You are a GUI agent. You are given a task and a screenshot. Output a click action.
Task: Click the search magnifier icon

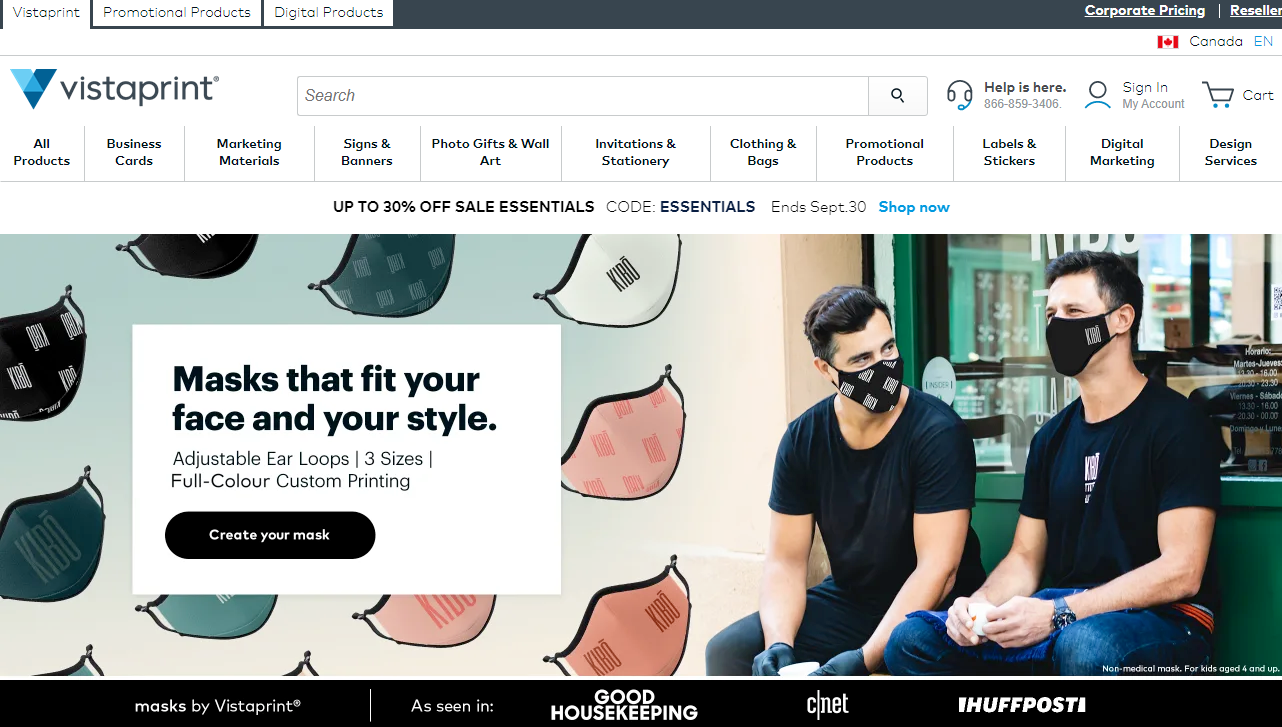coord(897,96)
